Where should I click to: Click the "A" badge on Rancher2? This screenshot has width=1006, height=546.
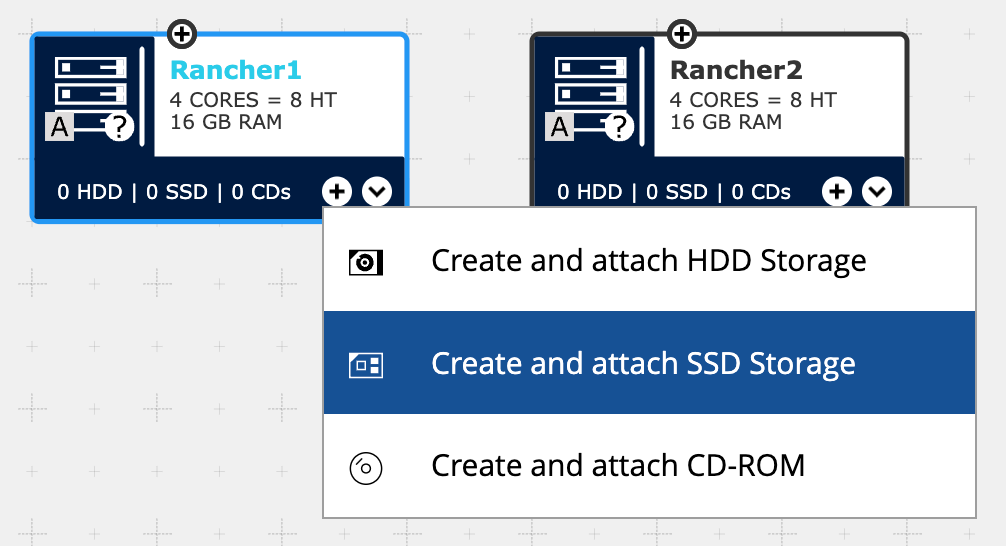(x=559, y=127)
